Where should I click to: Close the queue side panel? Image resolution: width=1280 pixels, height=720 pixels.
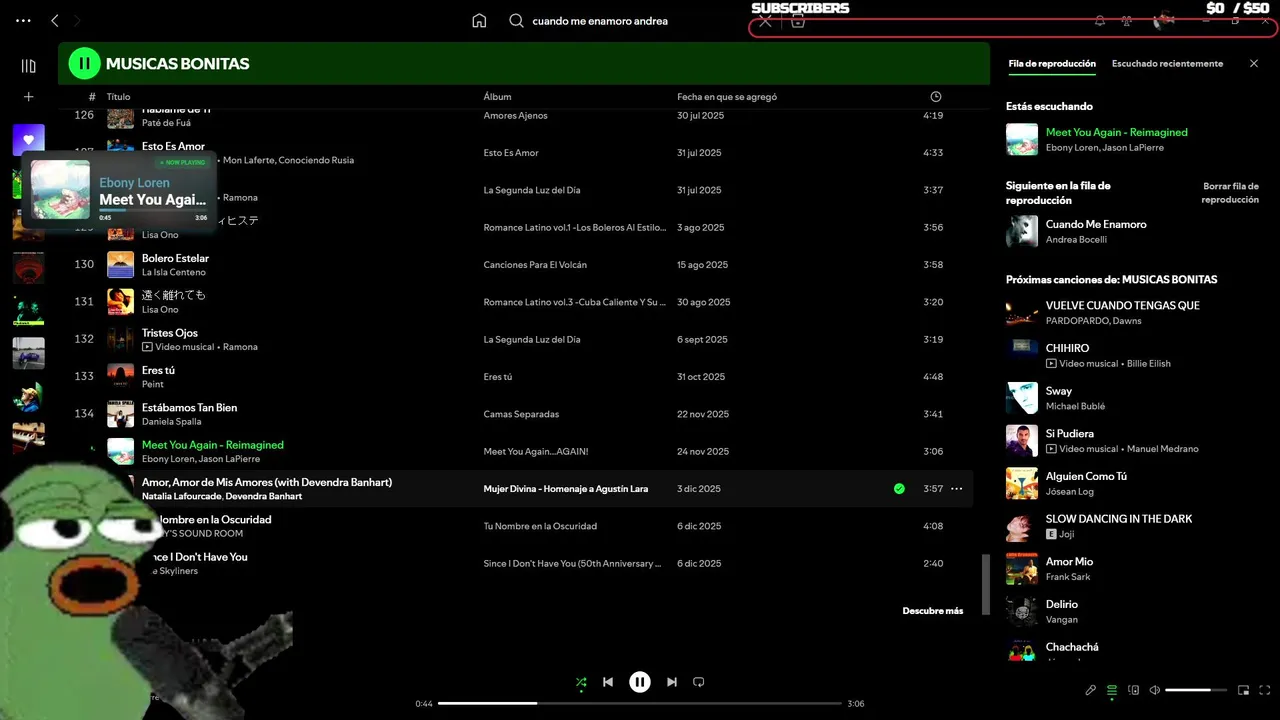[1254, 63]
